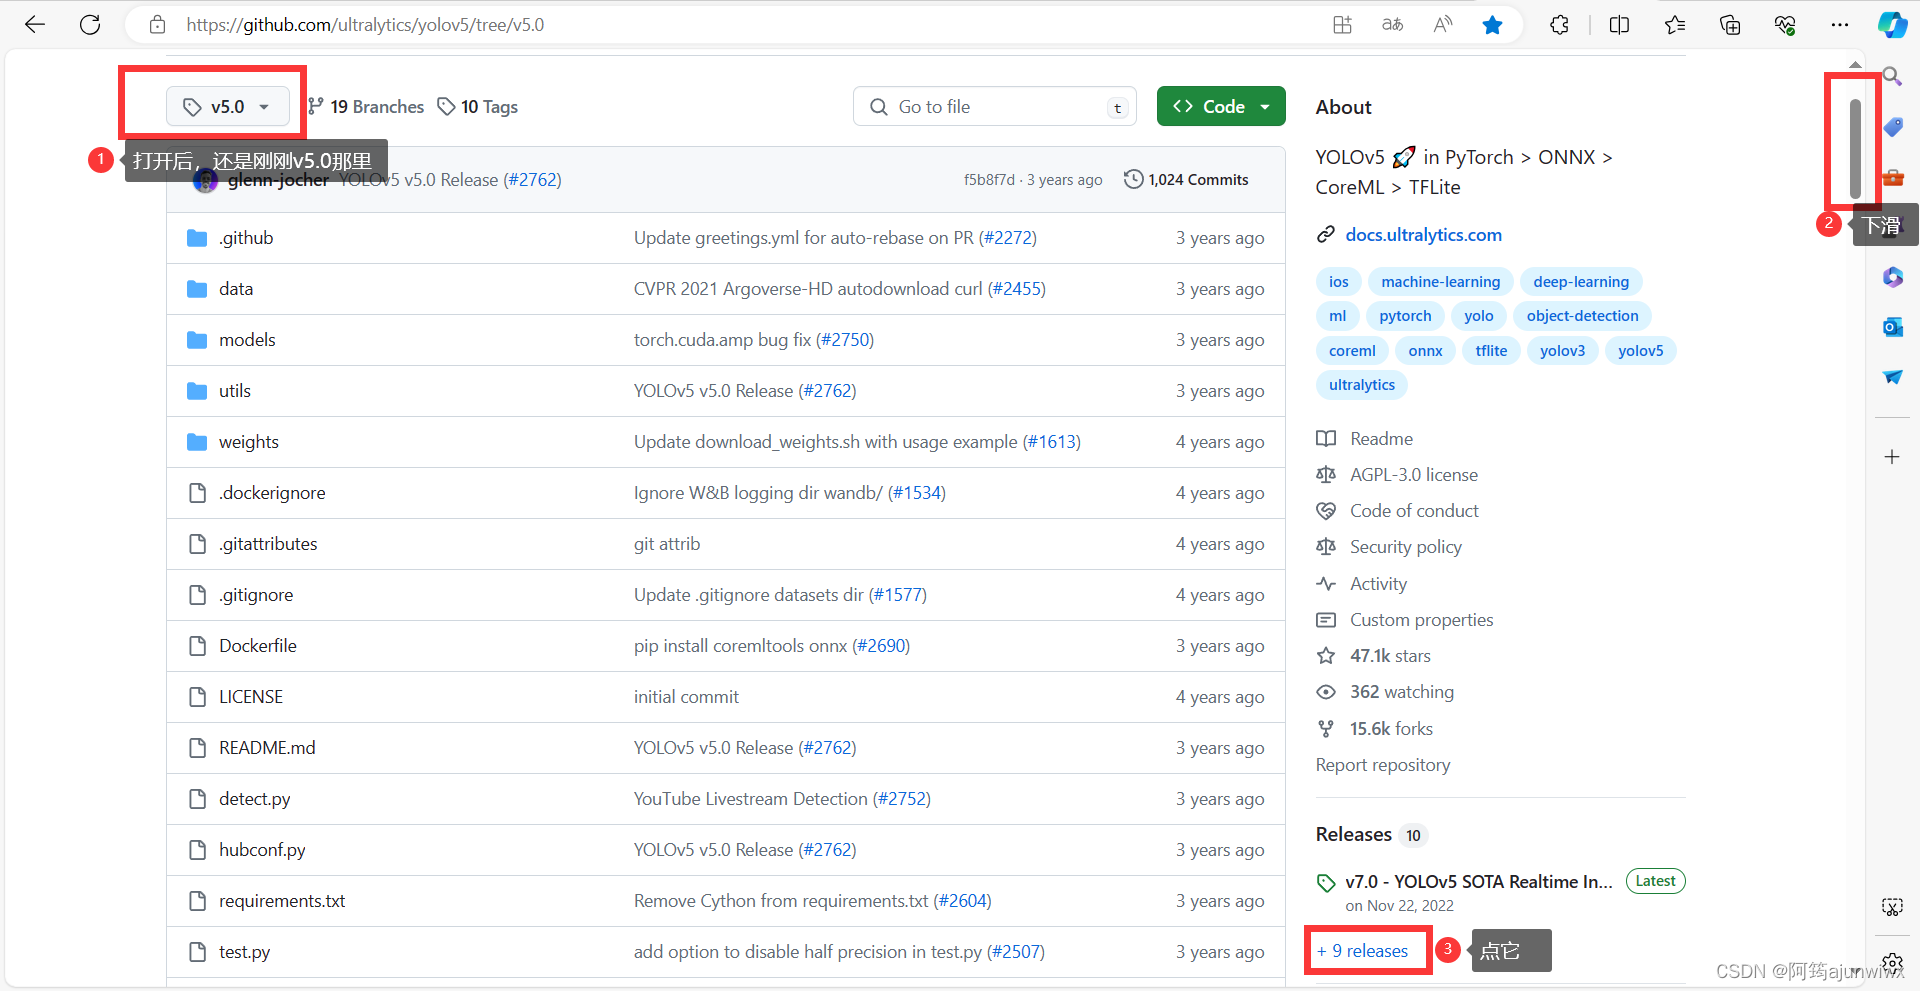Open 19 Branches link
Viewport: 1920px width, 991px height.
(366, 107)
